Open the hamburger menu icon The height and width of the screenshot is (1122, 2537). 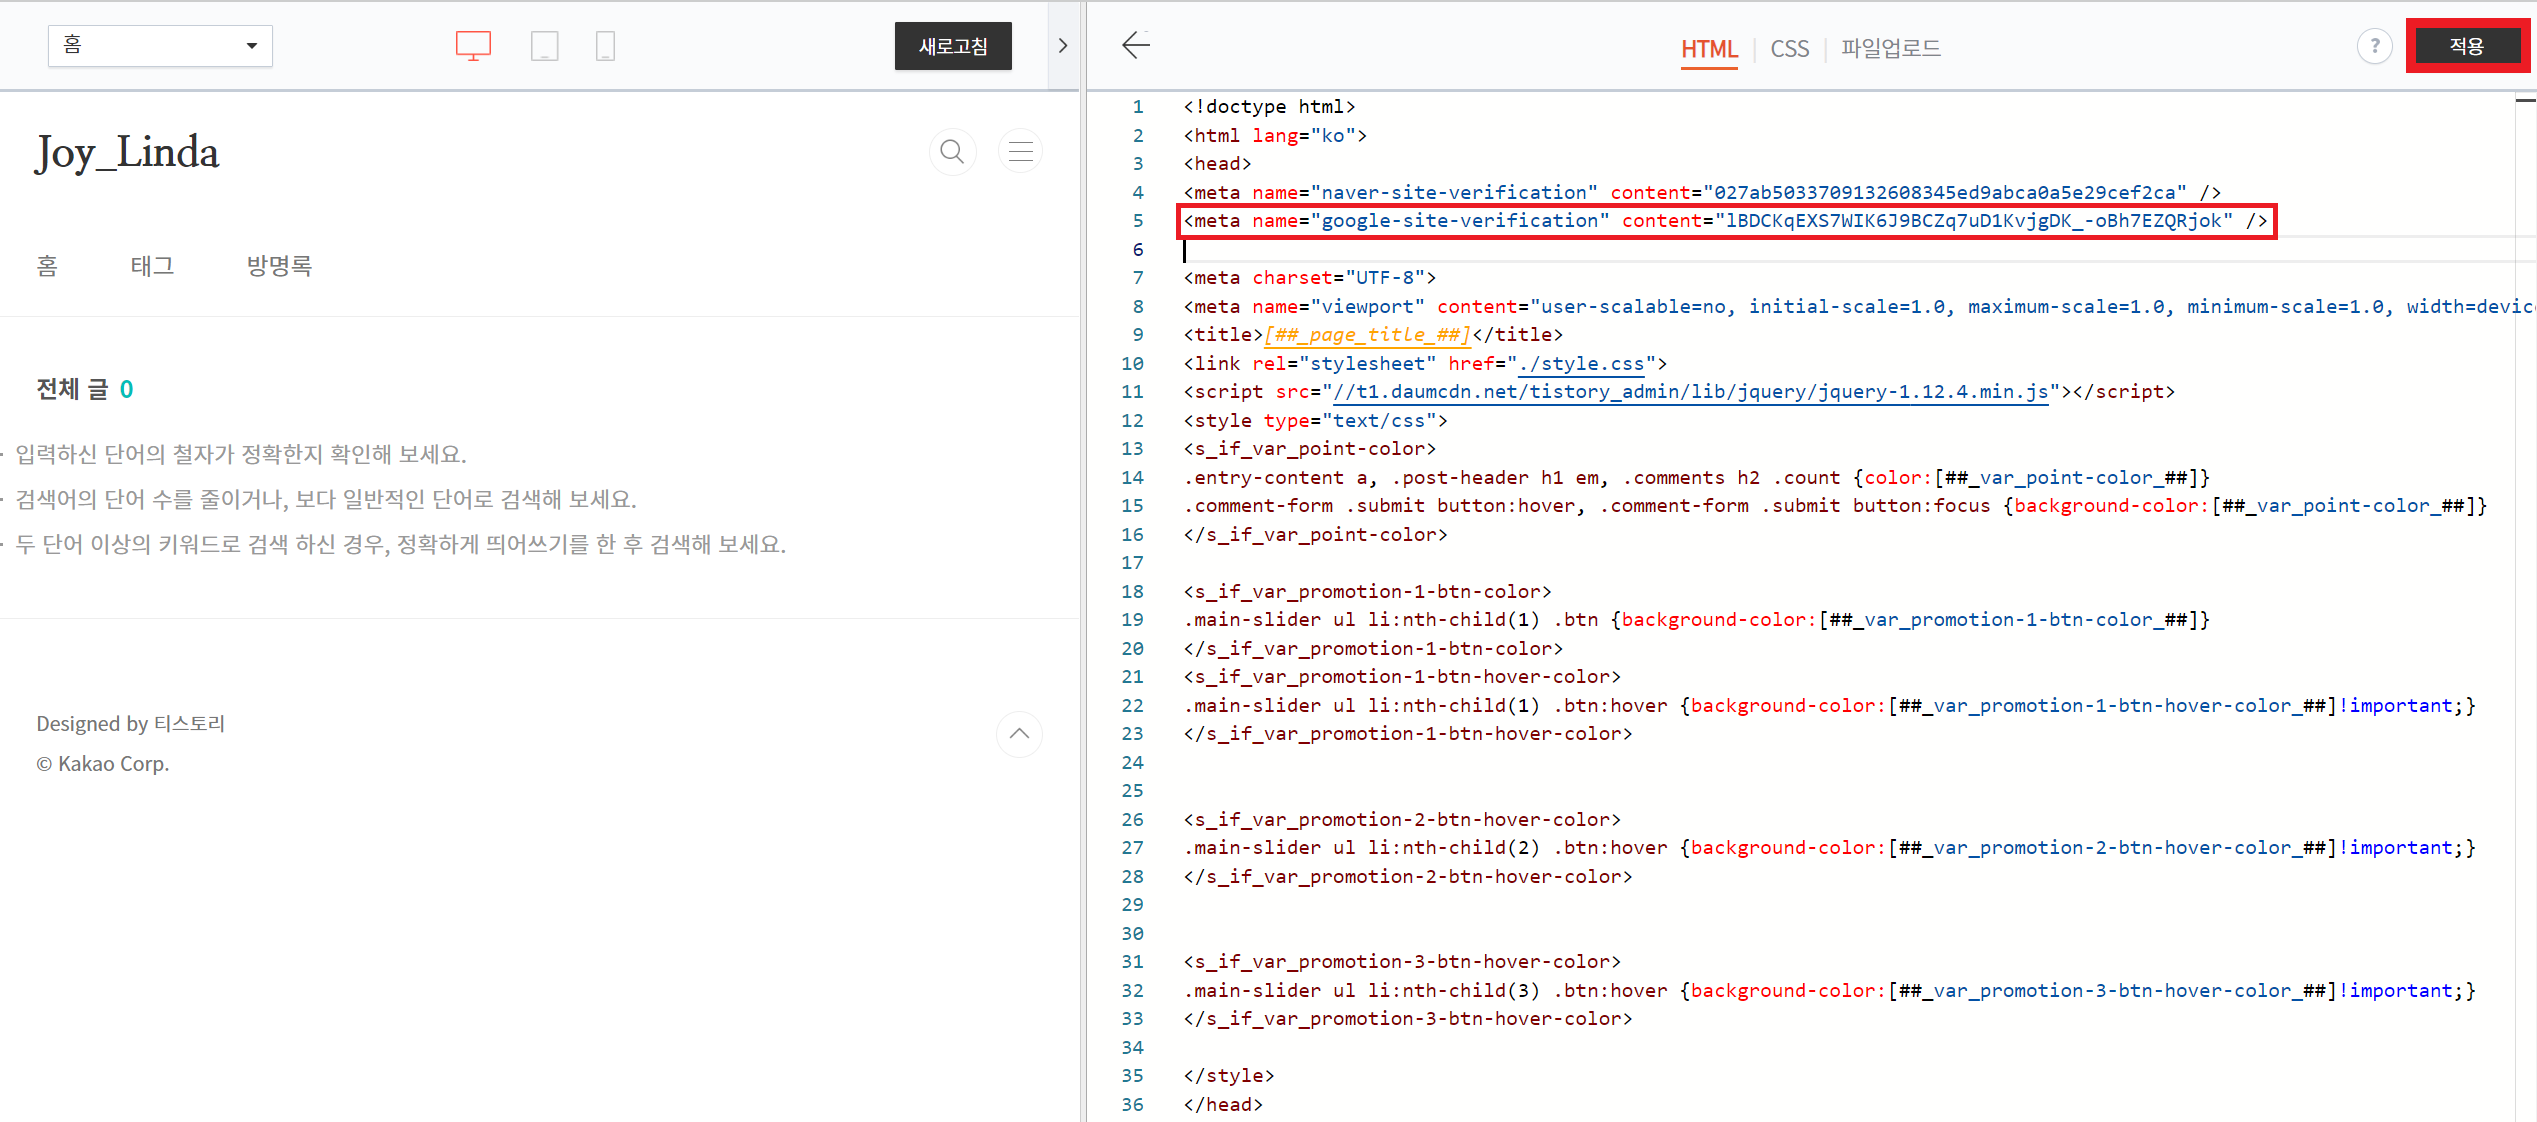(x=1020, y=152)
